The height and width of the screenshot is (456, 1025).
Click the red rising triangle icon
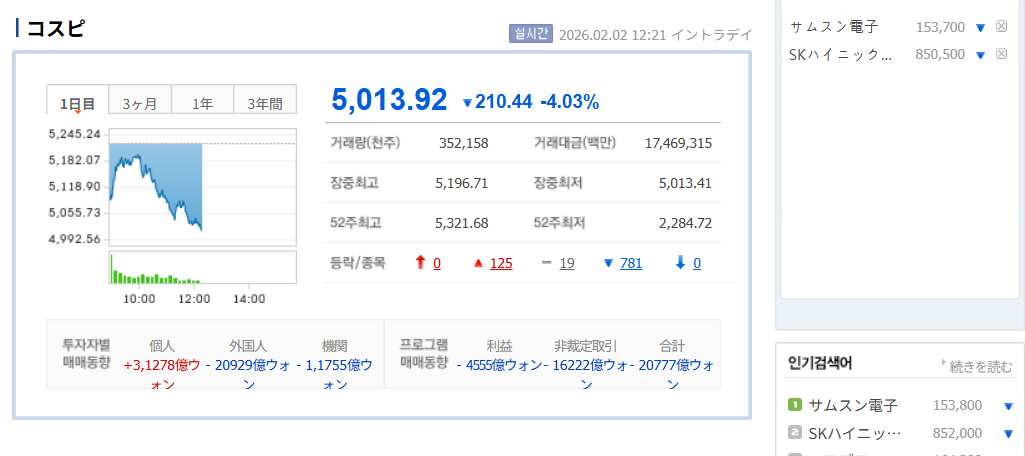pyautogui.click(x=478, y=263)
